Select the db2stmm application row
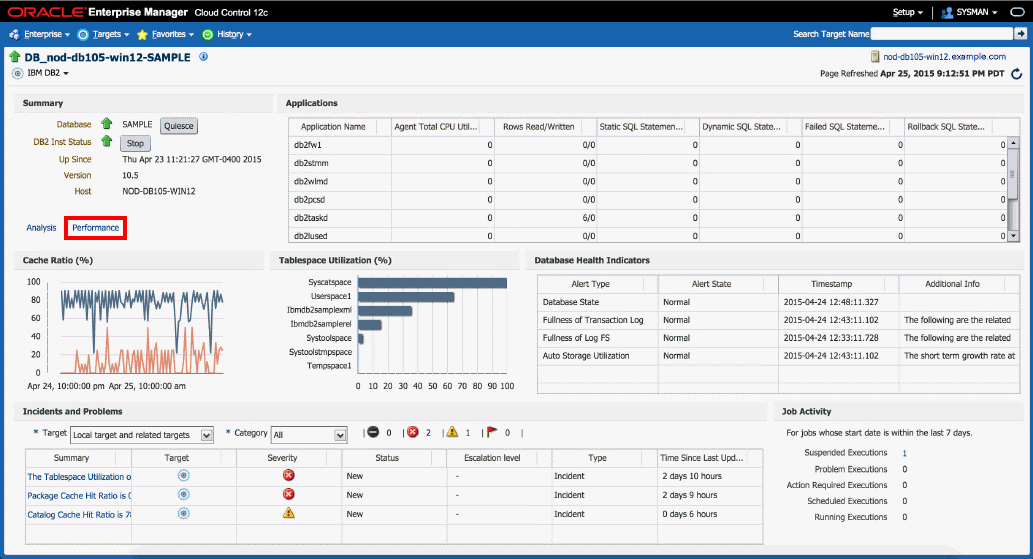Image resolution: width=1033 pixels, height=559 pixels. (x=648, y=163)
